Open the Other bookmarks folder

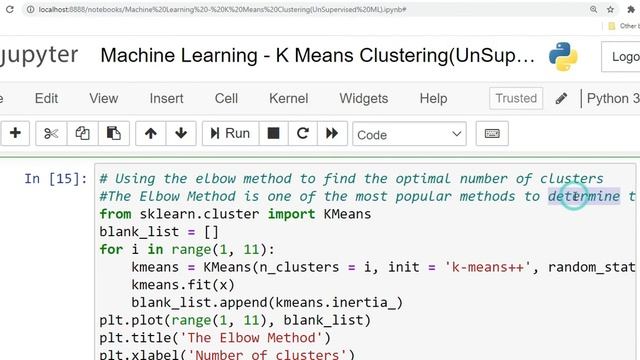click(x=624, y=26)
